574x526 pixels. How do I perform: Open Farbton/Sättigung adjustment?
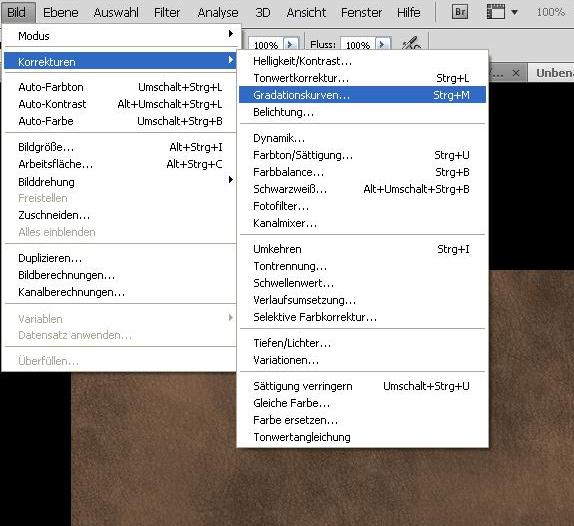[362, 155]
